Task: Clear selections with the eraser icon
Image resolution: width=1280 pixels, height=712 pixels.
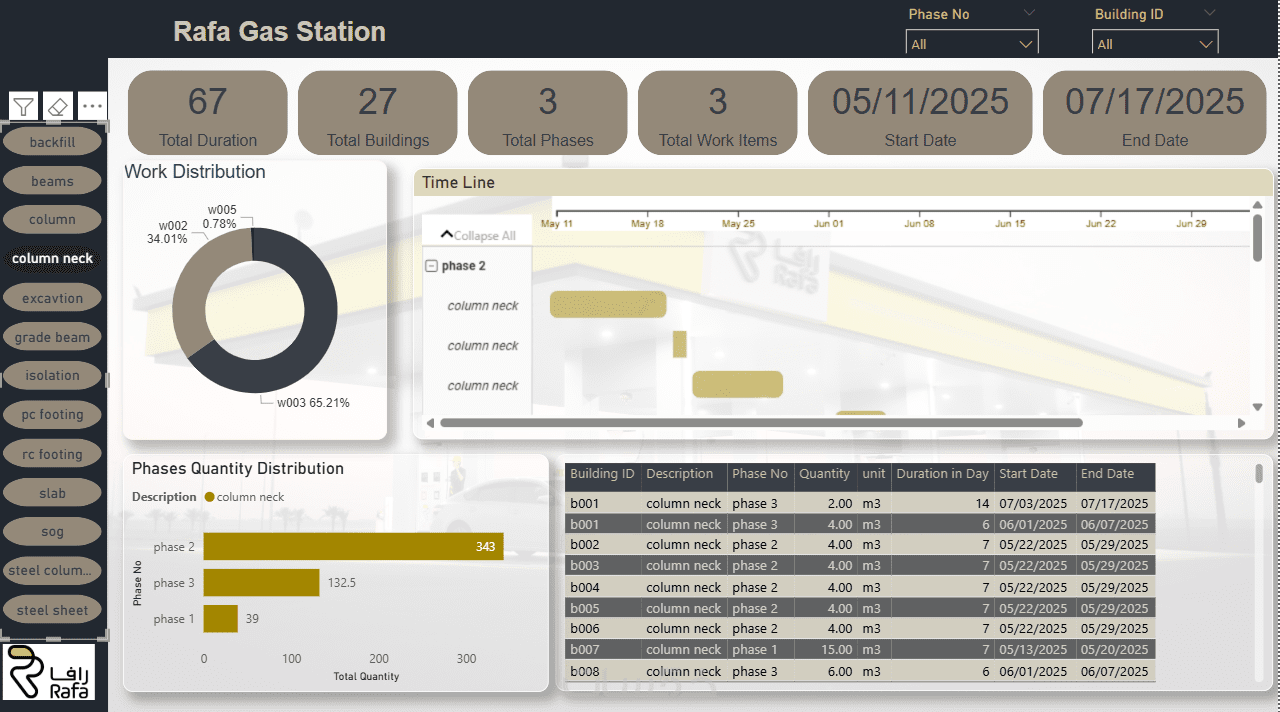Action: pyautogui.click(x=58, y=106)
